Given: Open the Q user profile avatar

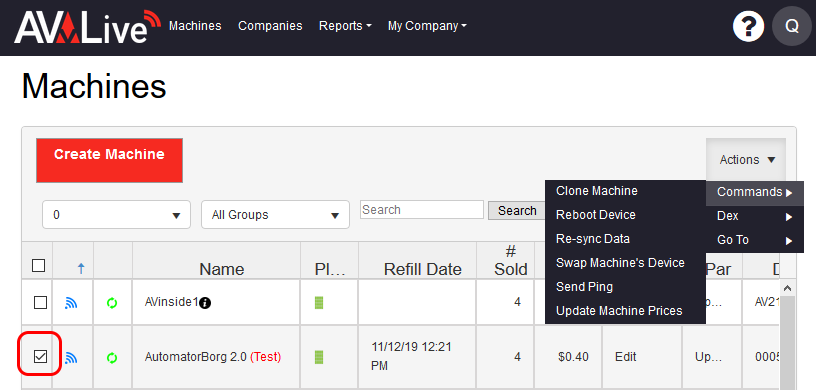Looking at the screenshot, I should (792, 26).
